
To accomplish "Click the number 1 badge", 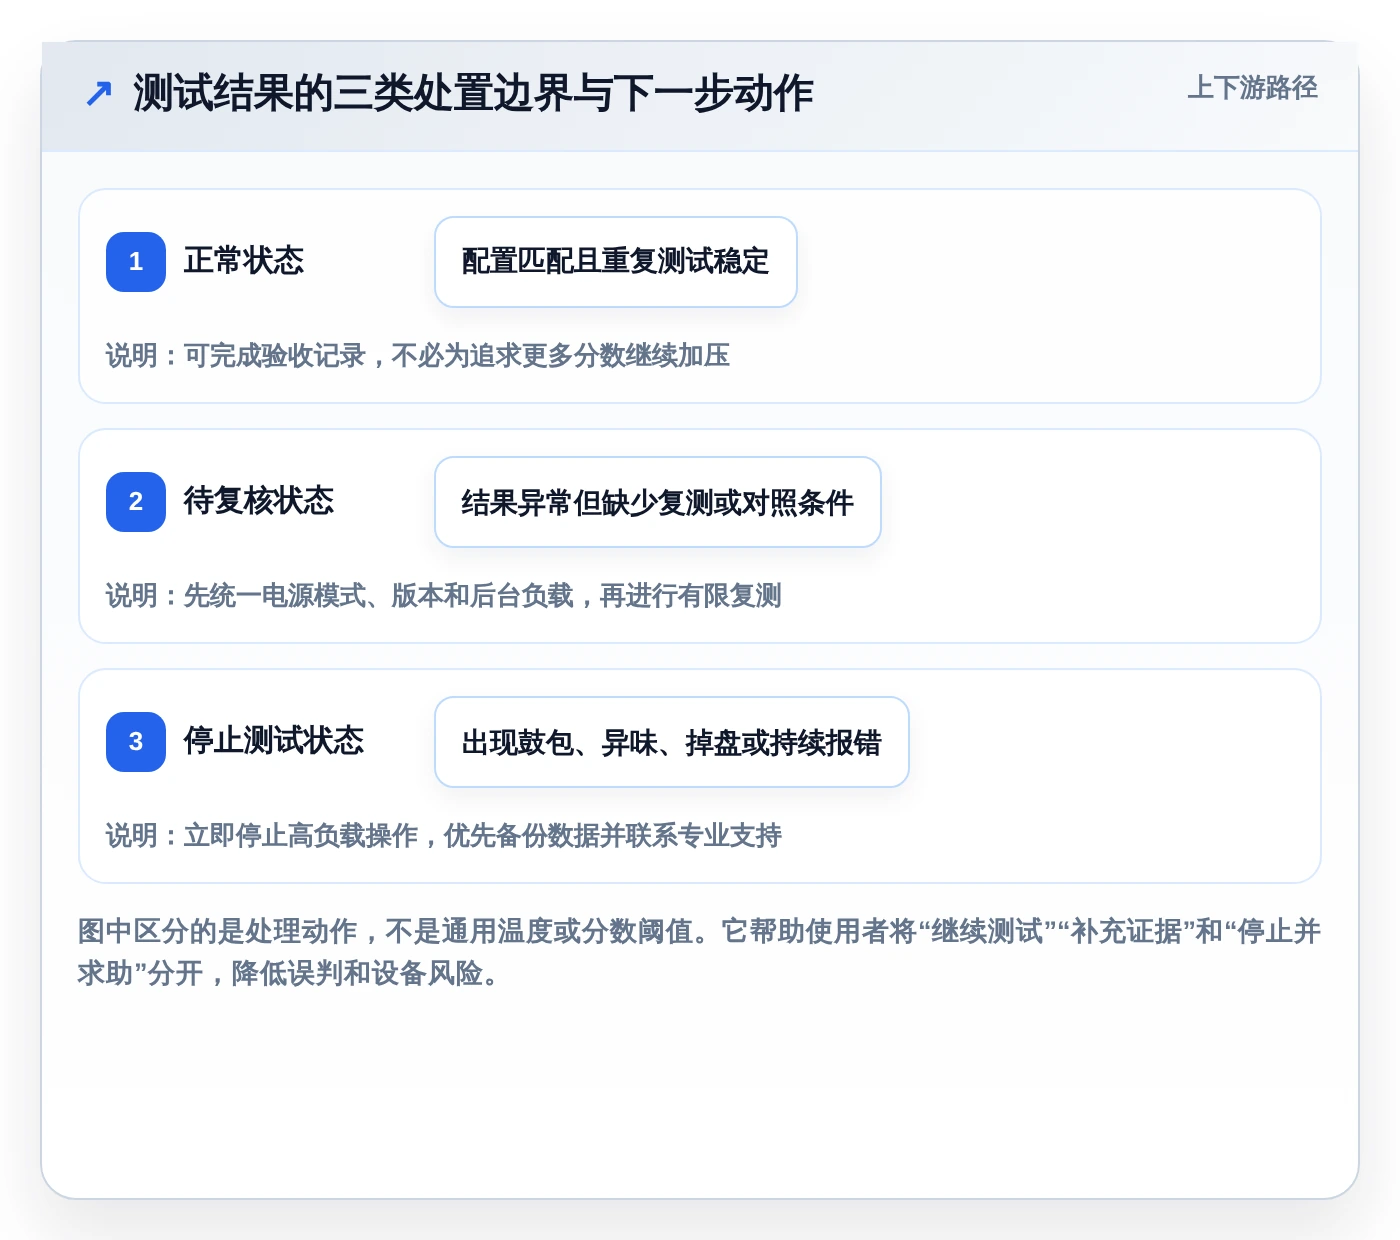I will 136,262.
